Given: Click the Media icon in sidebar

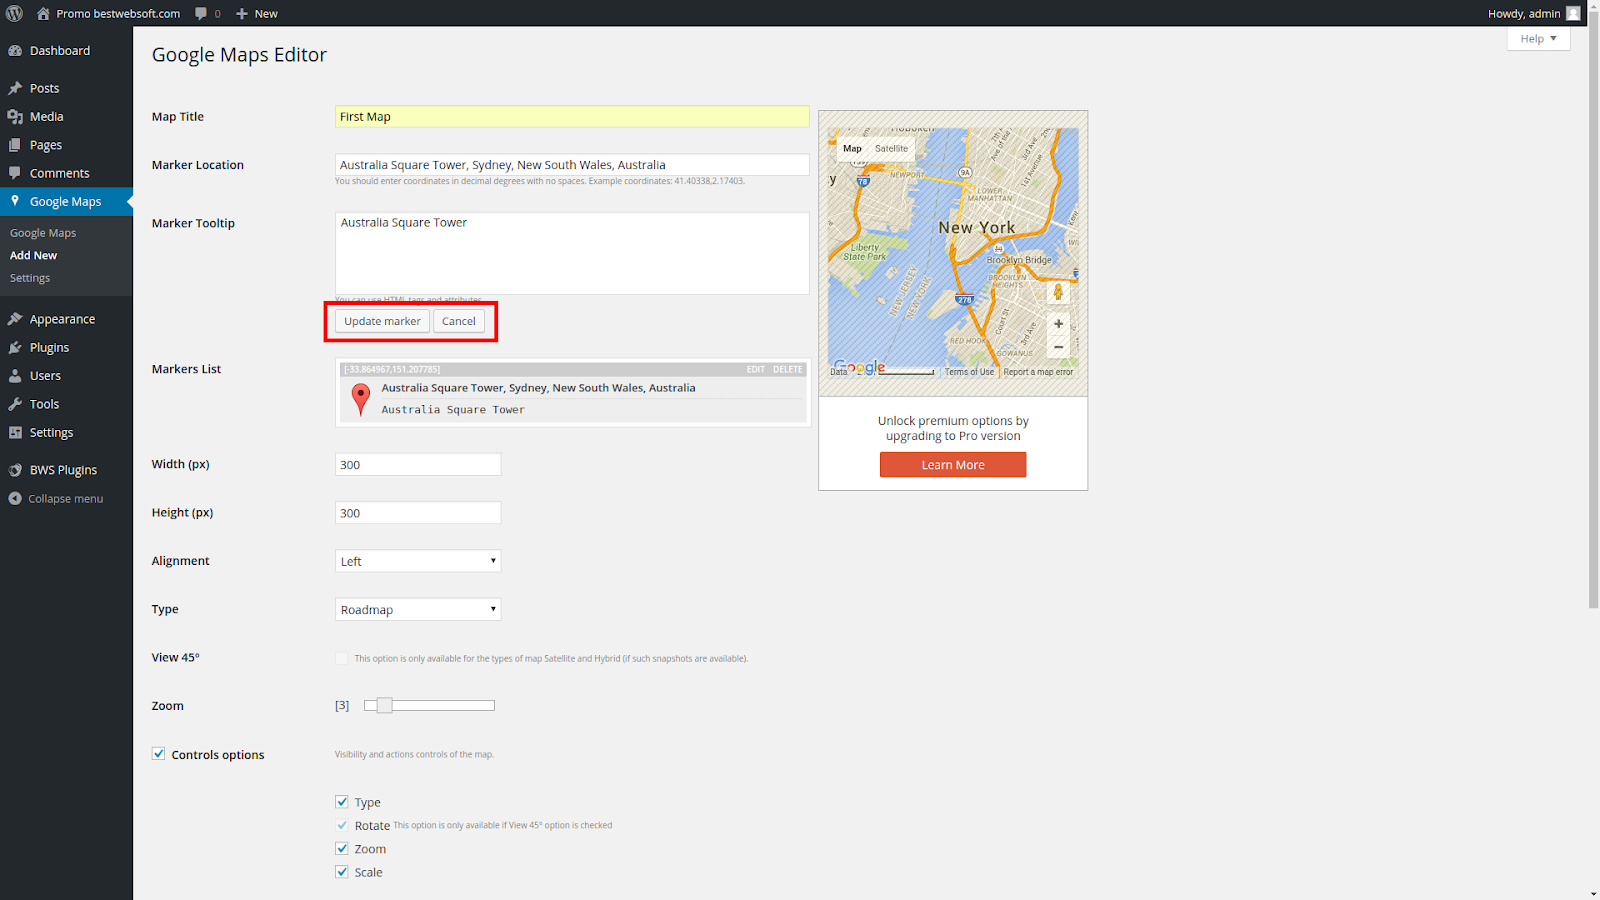Looking at the screenshot, I should 15,117.
